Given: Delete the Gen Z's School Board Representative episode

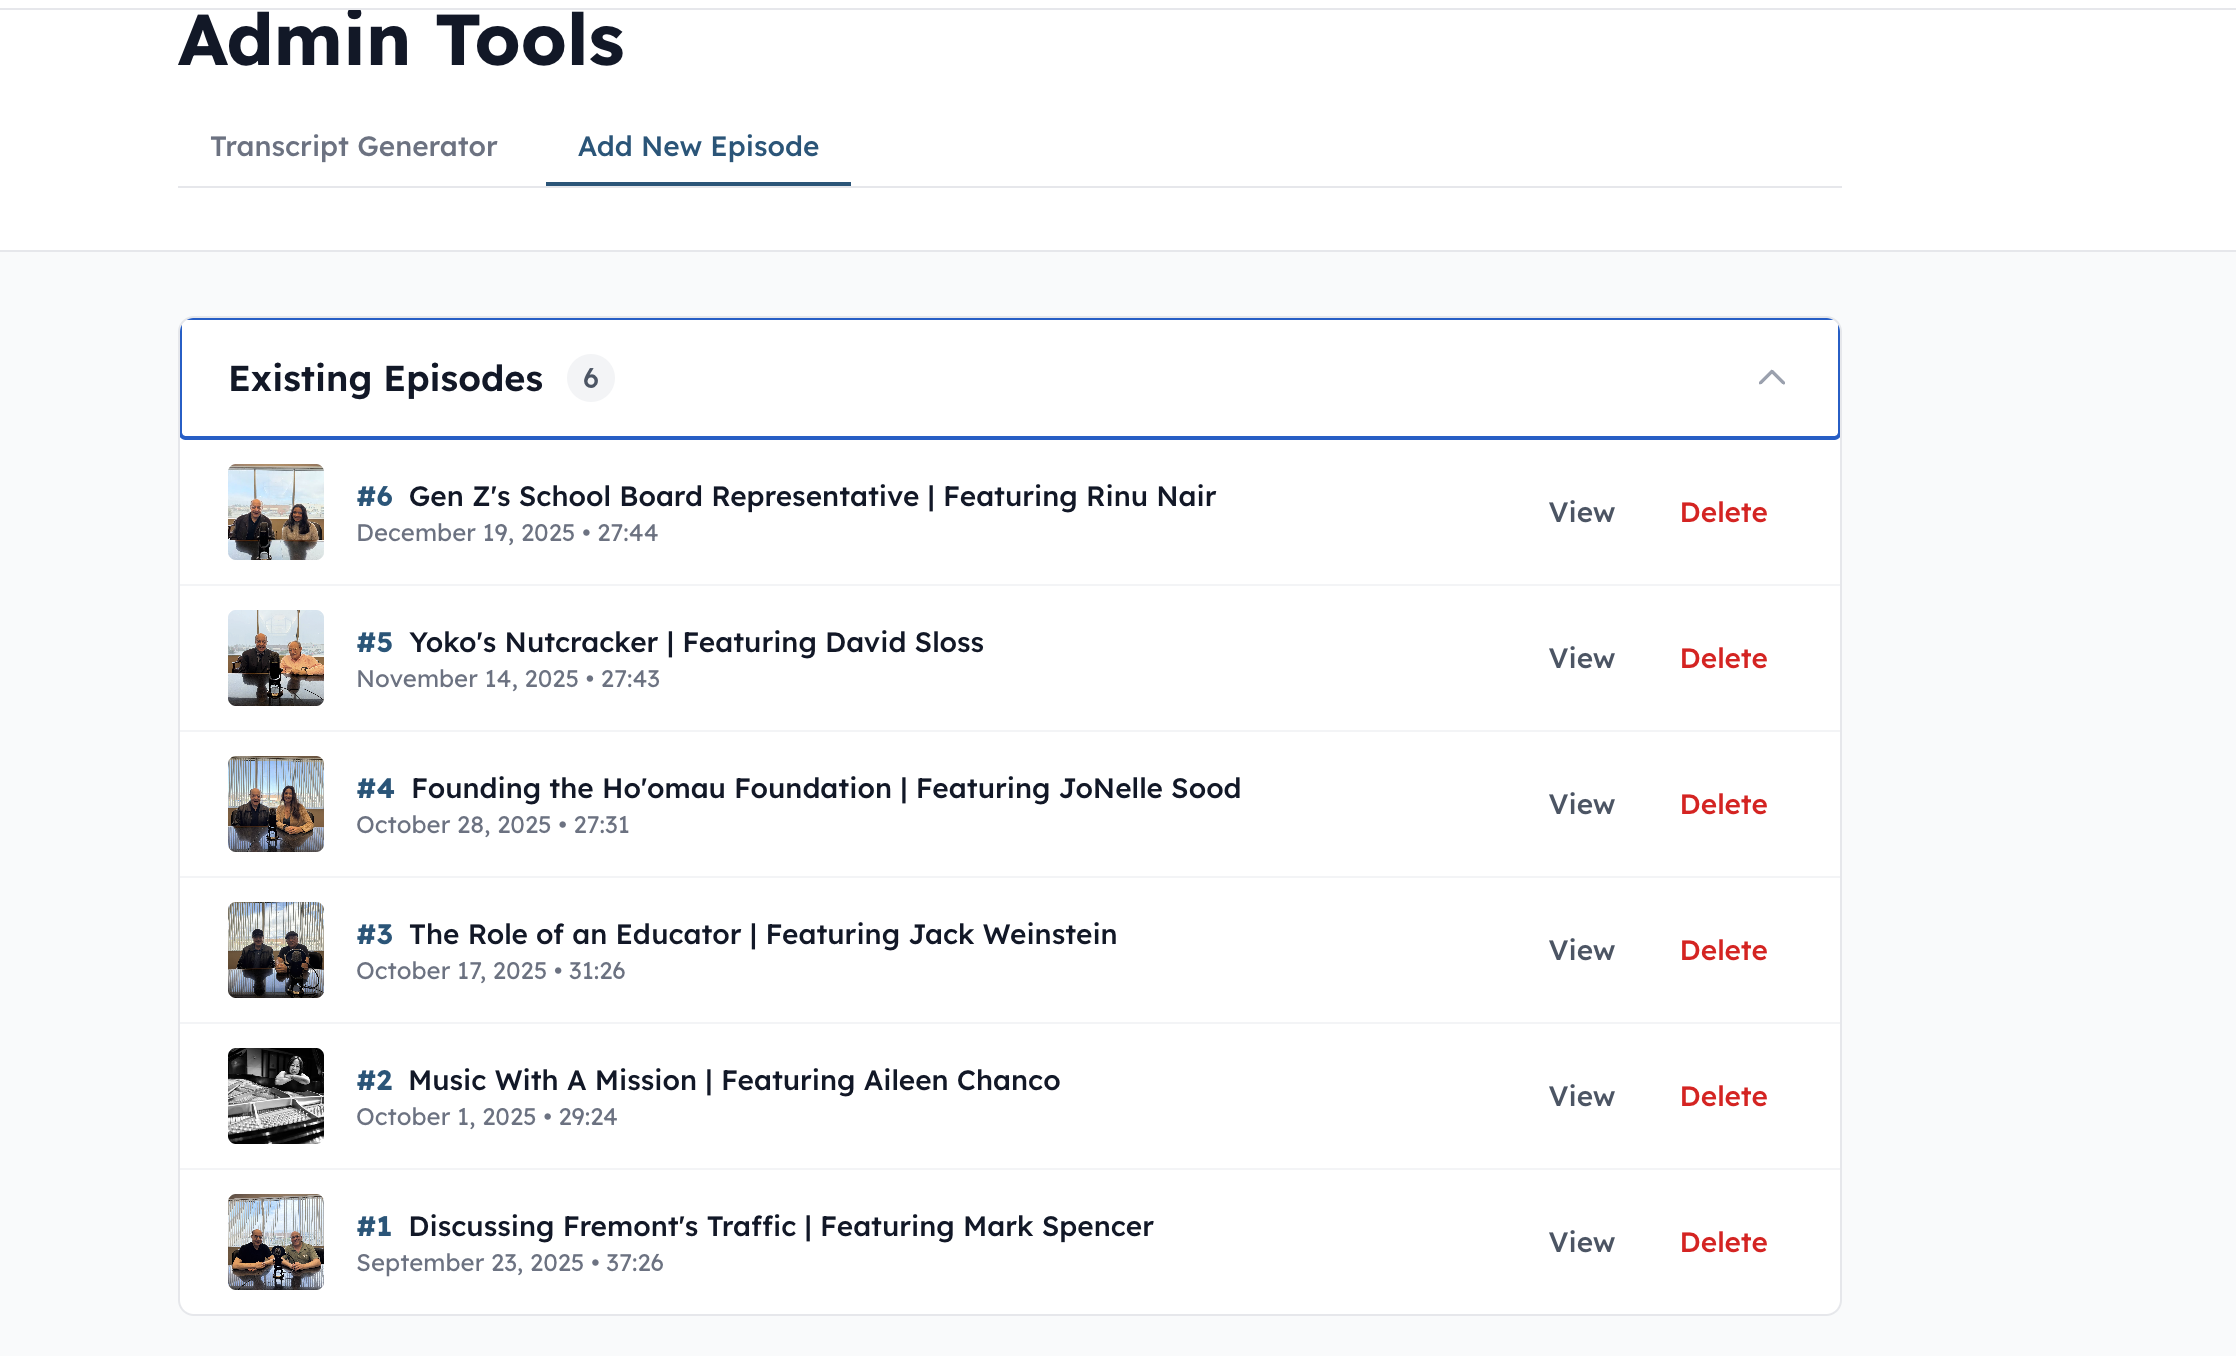Looking at the screenshot, I should pyautogui.click(x=1723, y=512).
